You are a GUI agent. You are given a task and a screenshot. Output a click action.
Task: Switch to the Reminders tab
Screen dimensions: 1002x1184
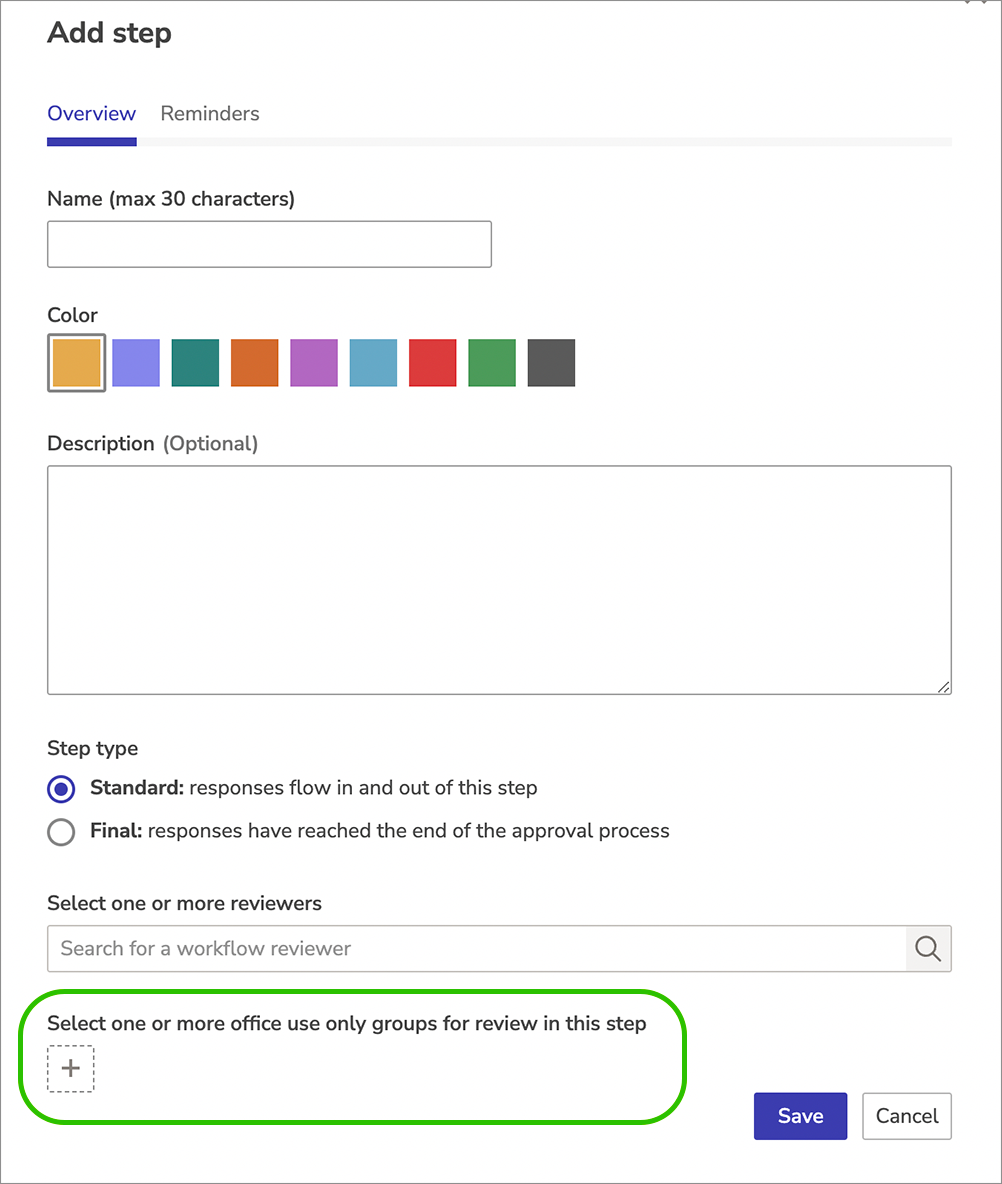[x=210, y=113]
